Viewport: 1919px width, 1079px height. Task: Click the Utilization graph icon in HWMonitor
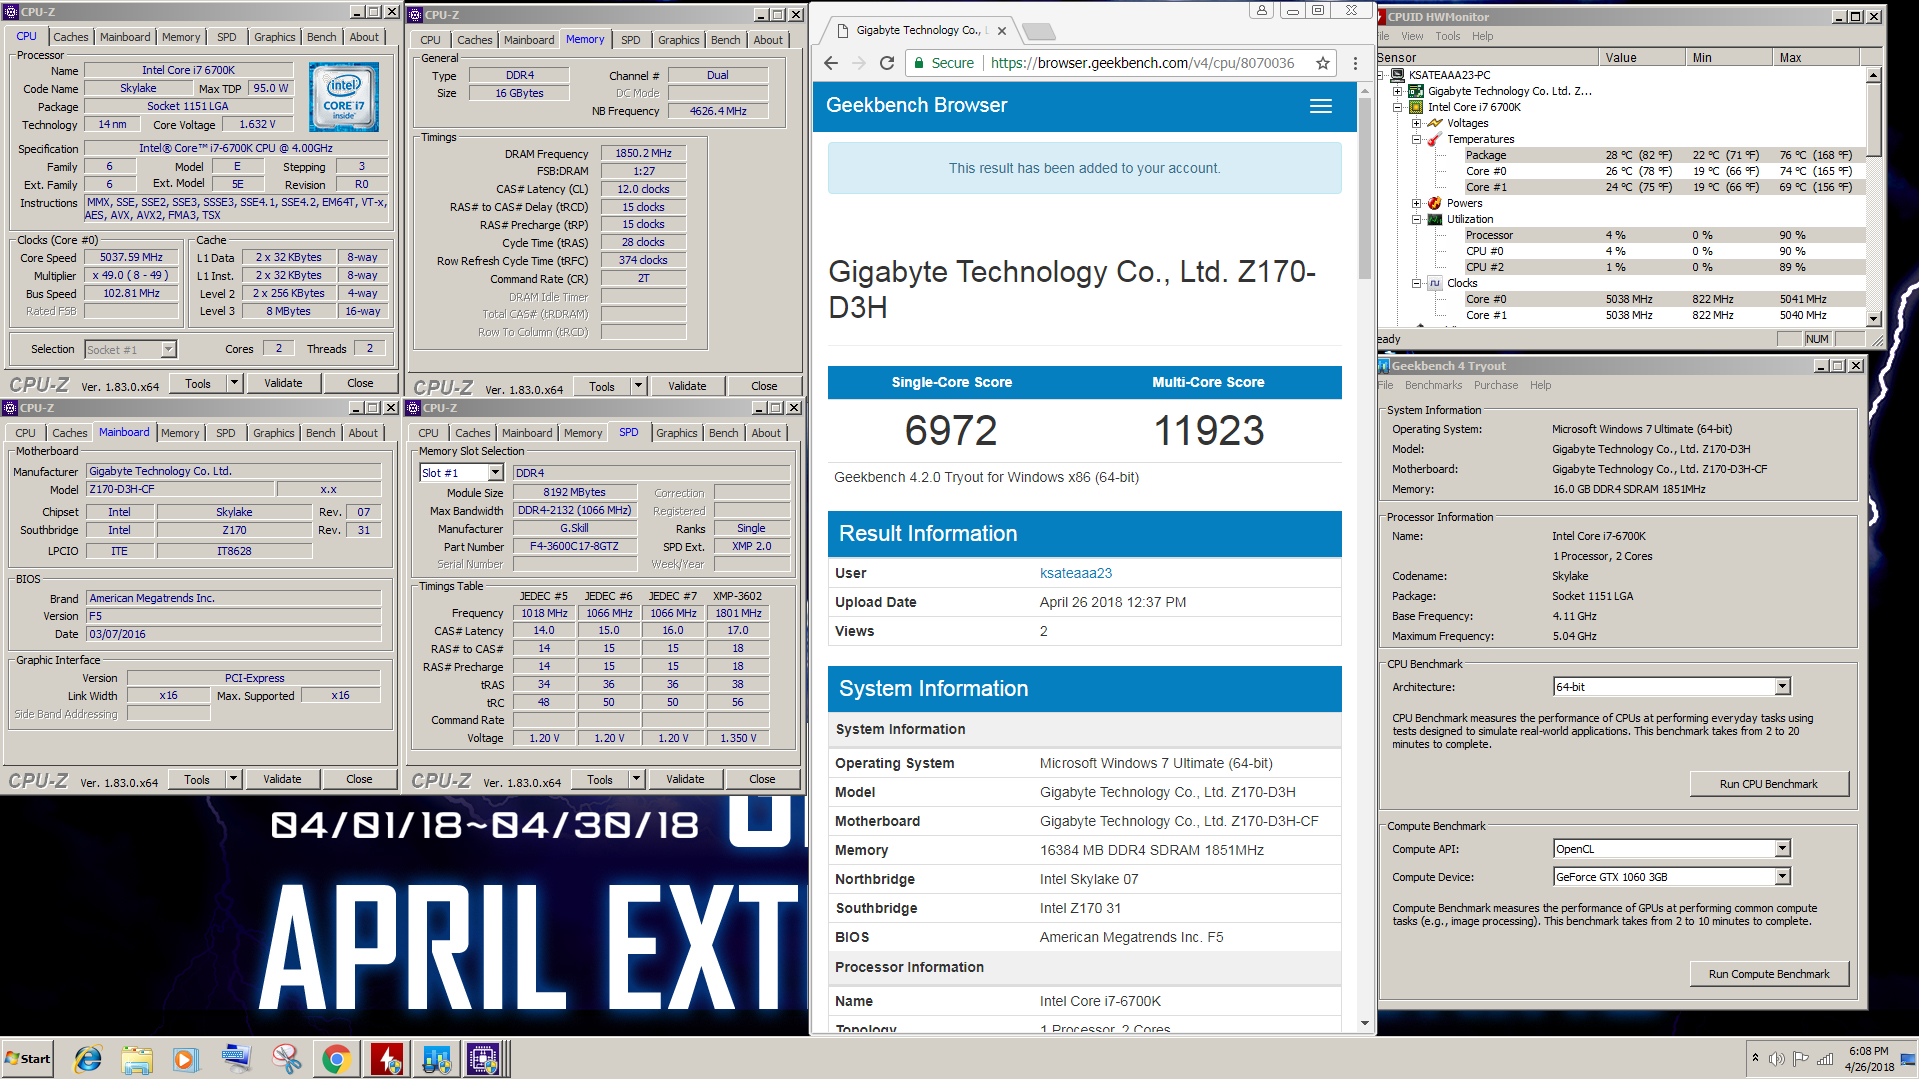(x=1435, y=219)
